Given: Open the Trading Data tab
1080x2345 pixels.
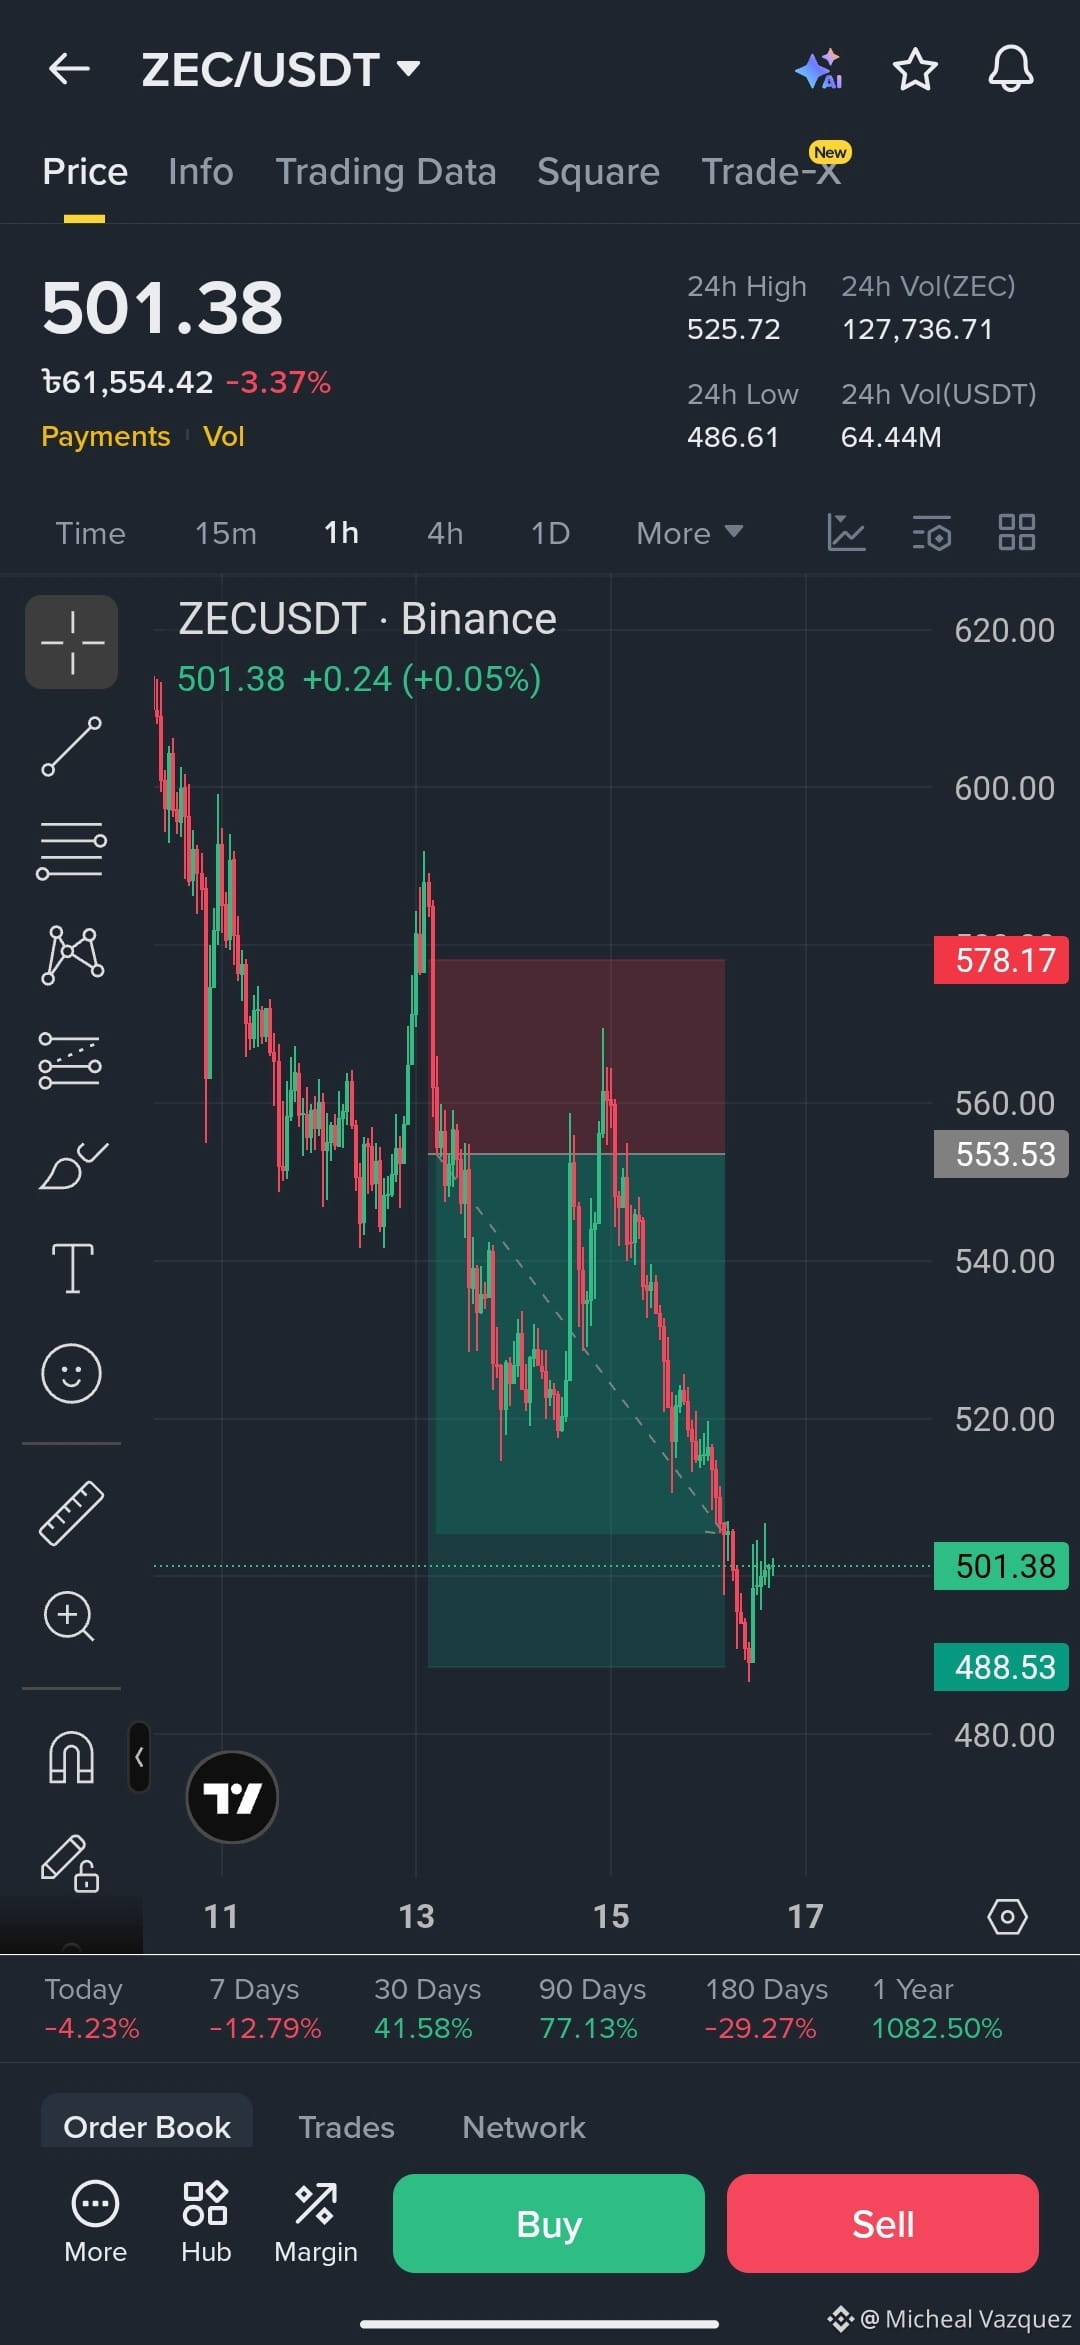Looking at the screenshot, I should [x=386, y=172].
